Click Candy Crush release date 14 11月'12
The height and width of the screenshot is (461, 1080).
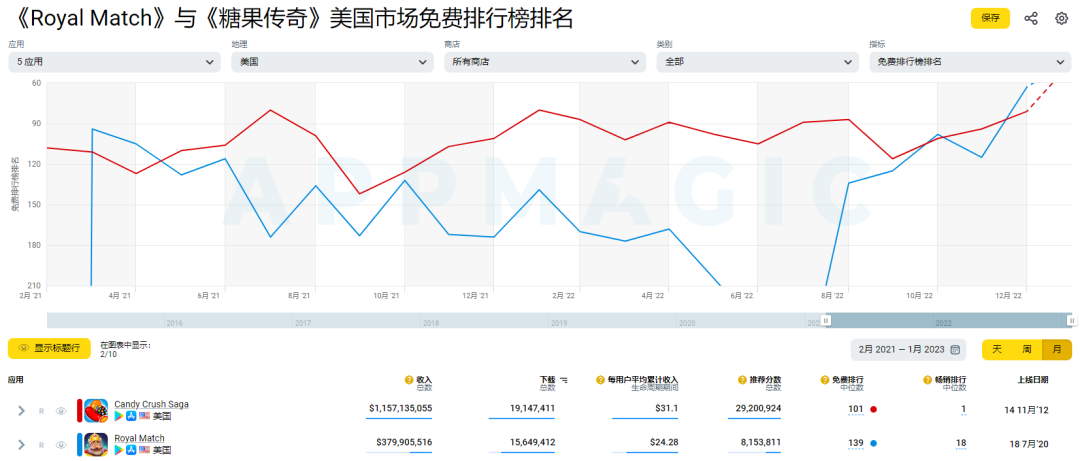(x=1026, y=409)
